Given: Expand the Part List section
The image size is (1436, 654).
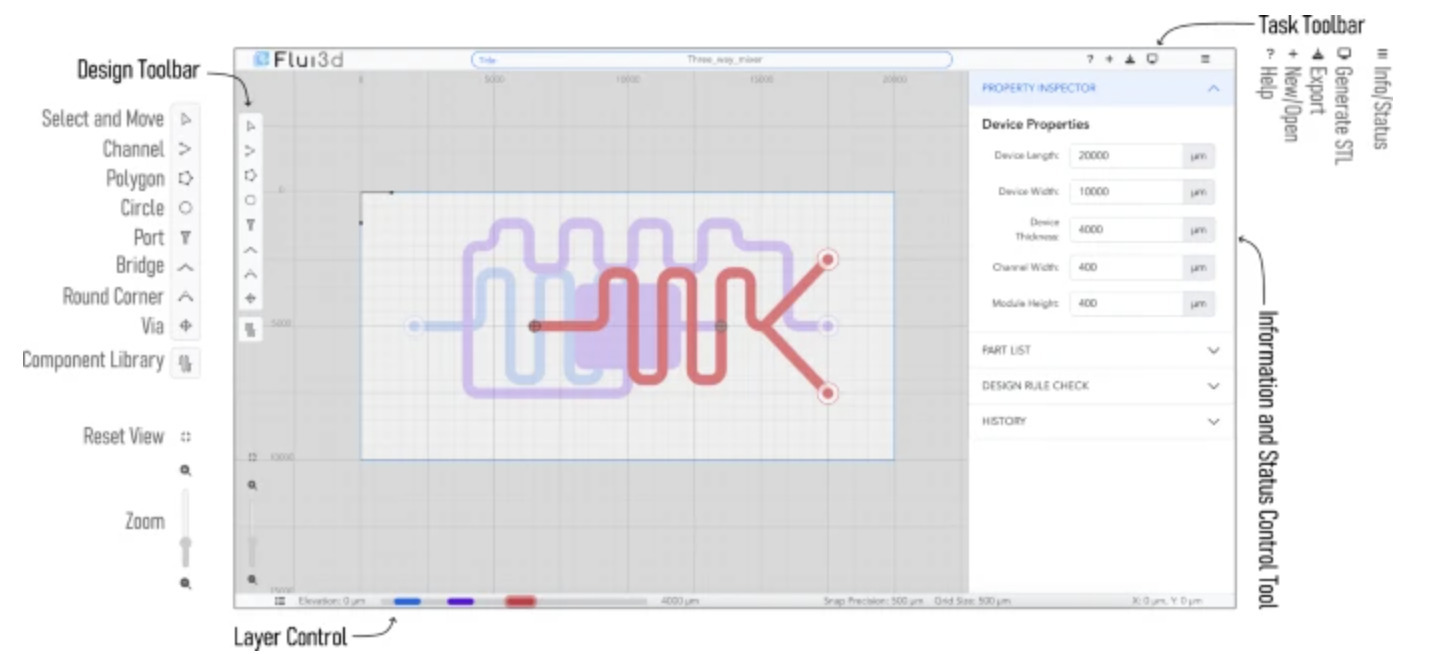Looking at the screenshot, I should click(x=1101, y=350).
